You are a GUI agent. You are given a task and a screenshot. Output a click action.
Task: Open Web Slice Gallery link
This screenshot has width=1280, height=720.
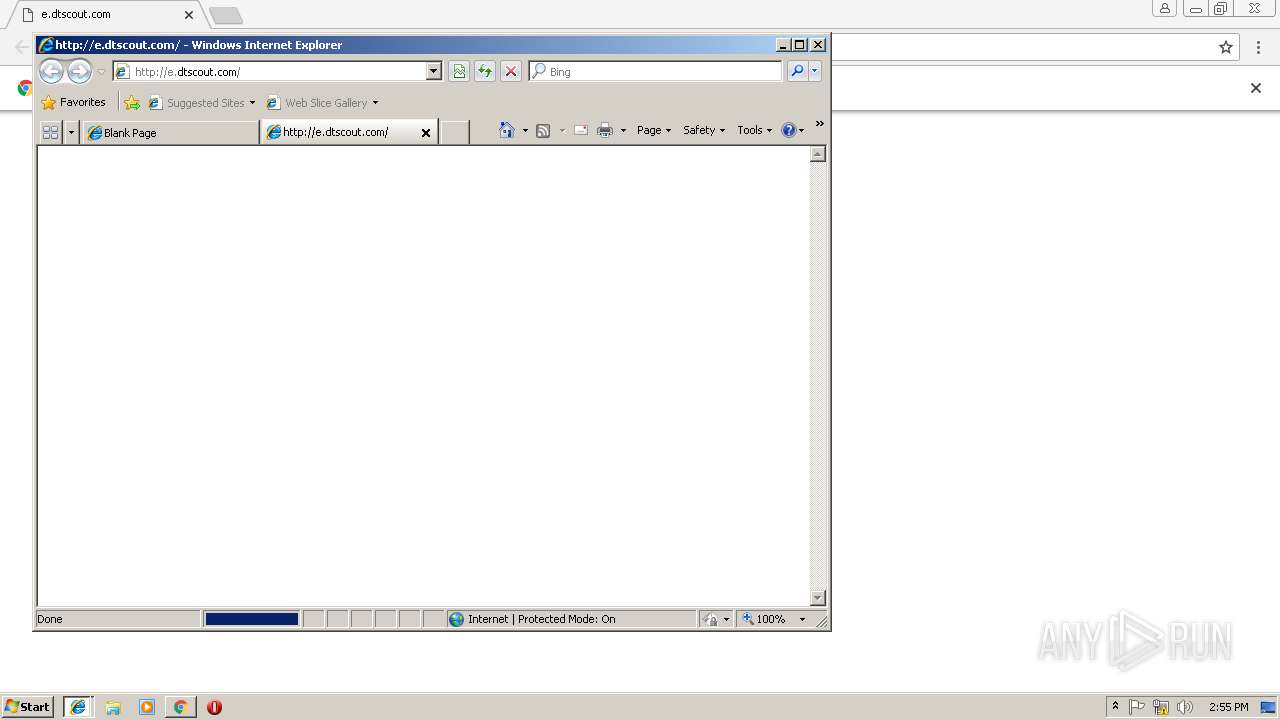322,102
